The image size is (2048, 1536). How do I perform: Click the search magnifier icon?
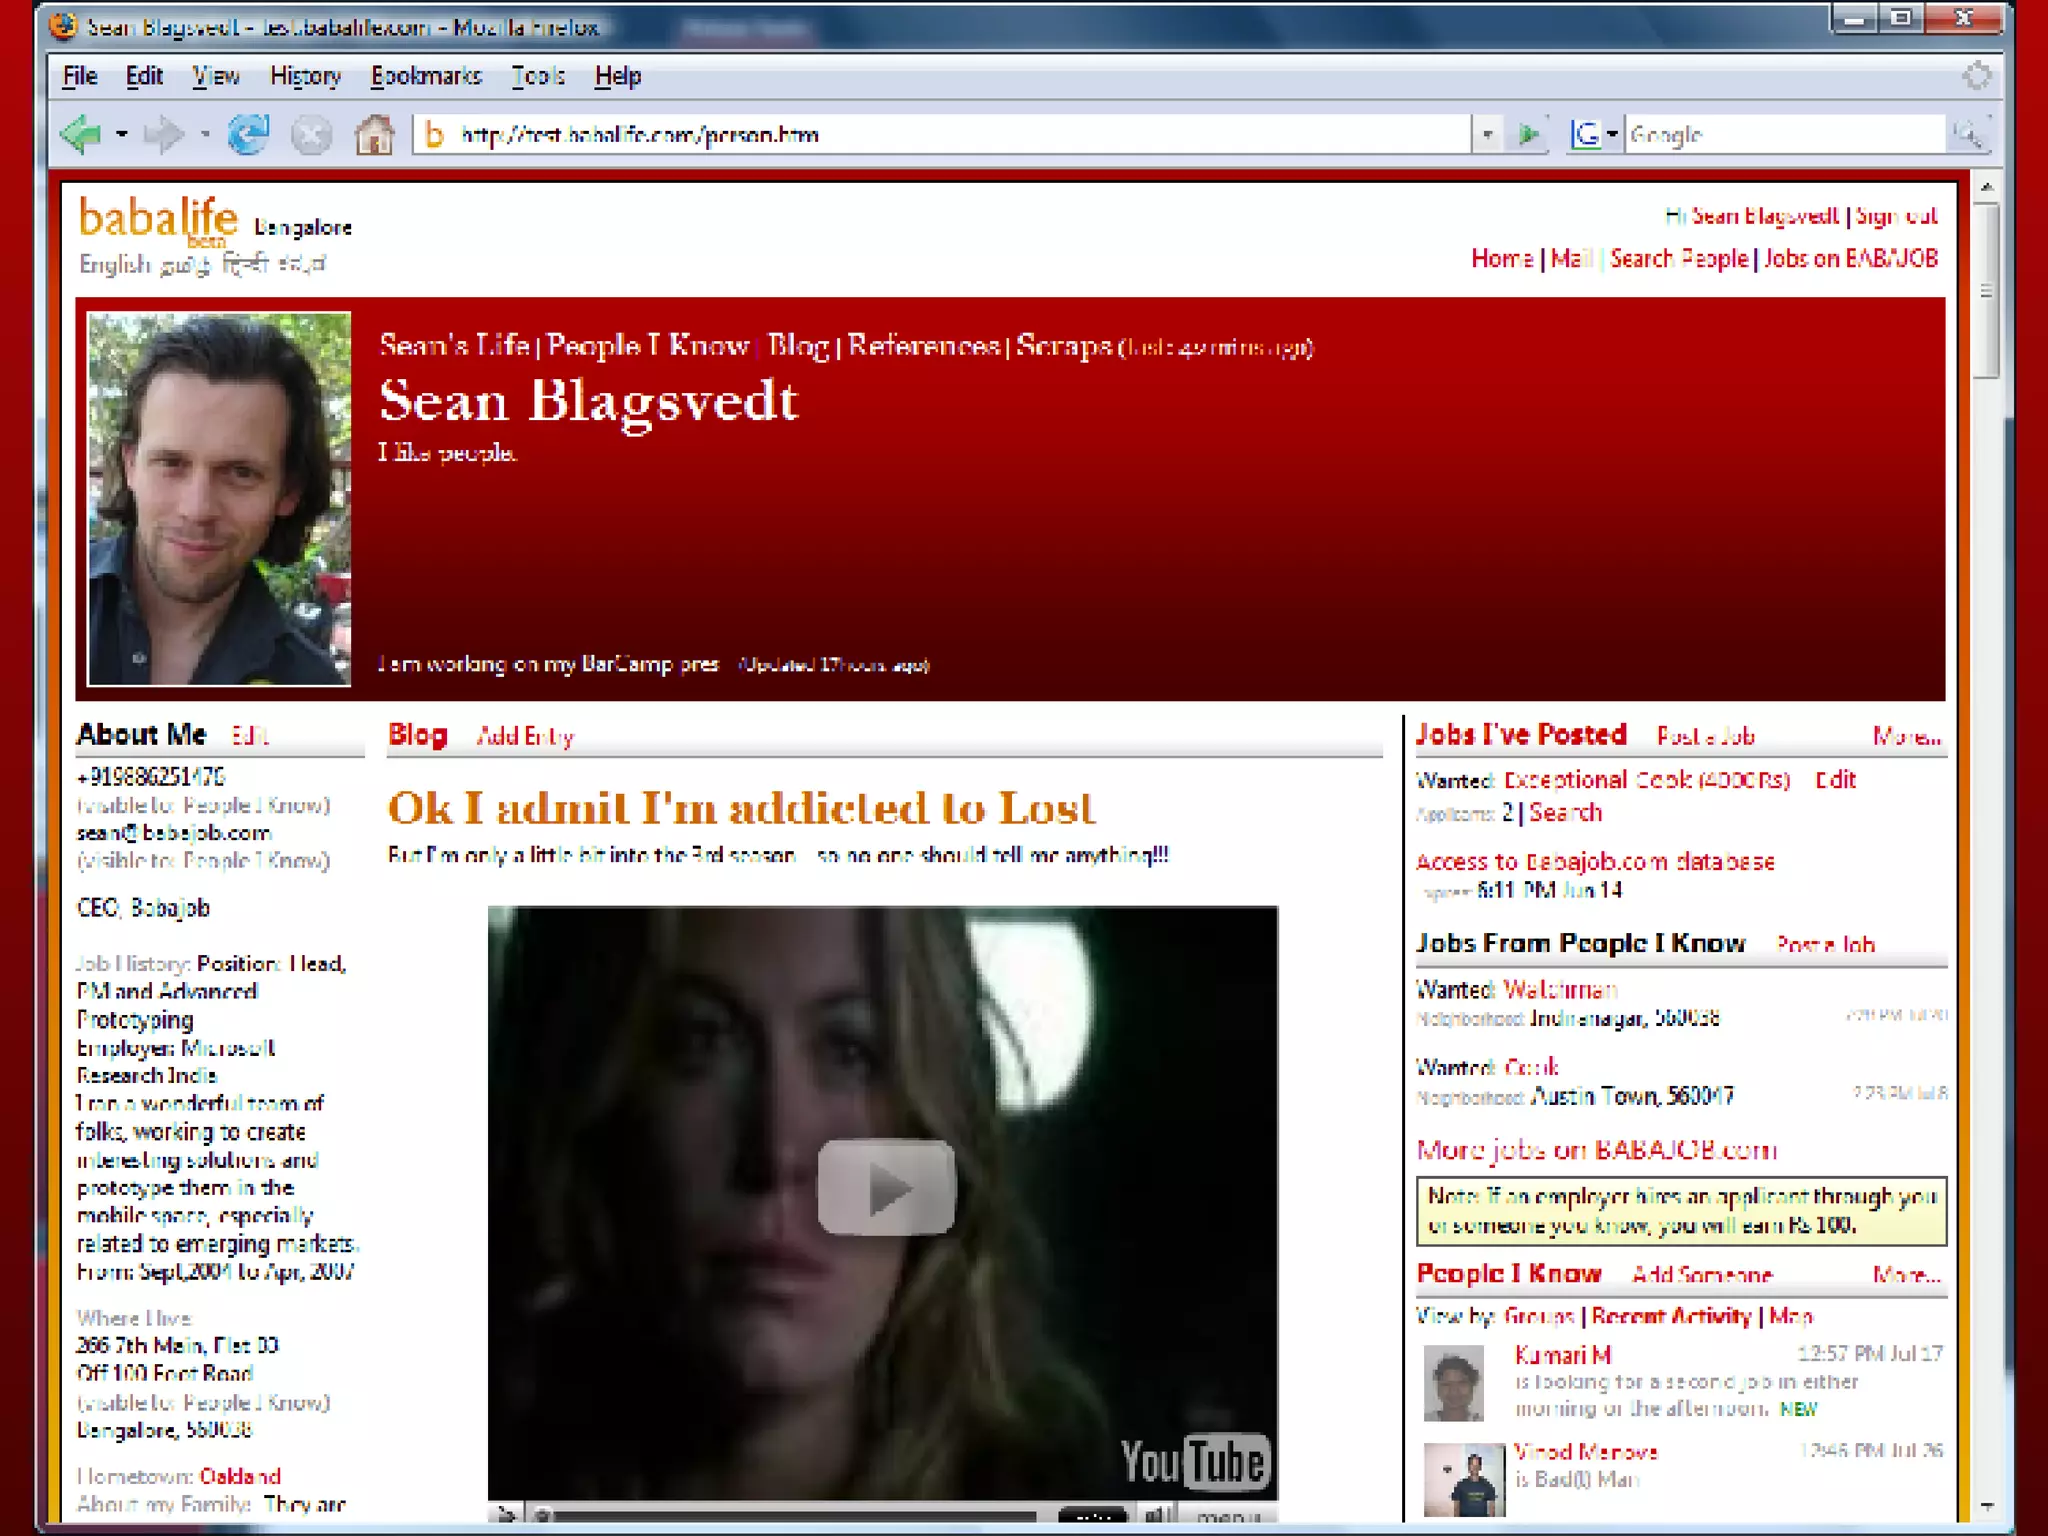(1968, 134)
